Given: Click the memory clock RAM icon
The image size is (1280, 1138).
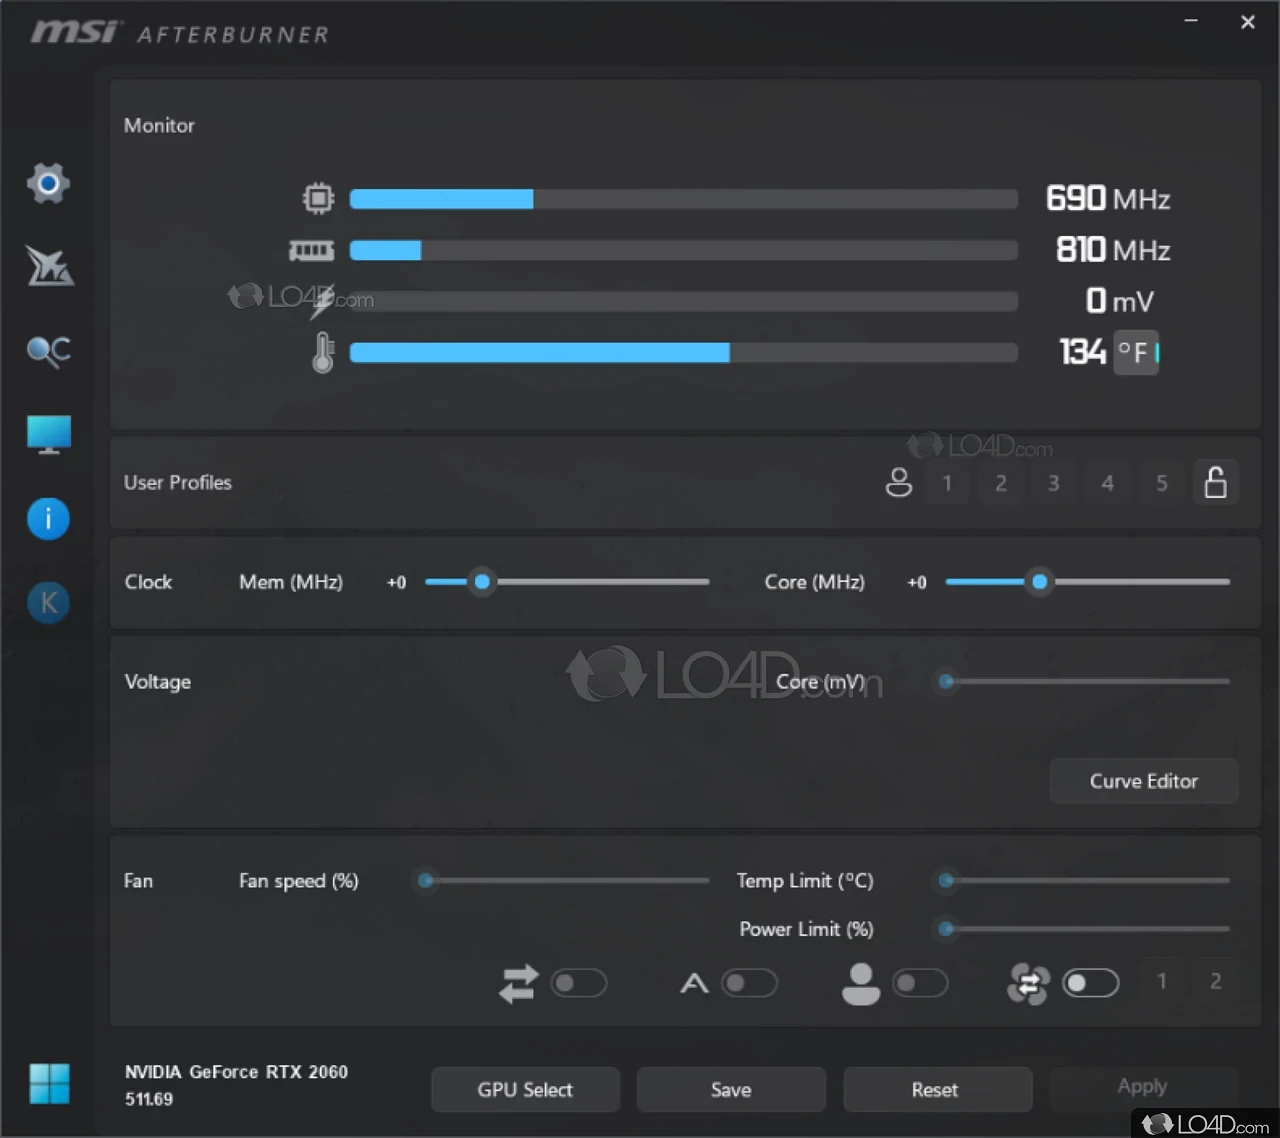Looking at the screenshot, I should click(x=311, y=250).
